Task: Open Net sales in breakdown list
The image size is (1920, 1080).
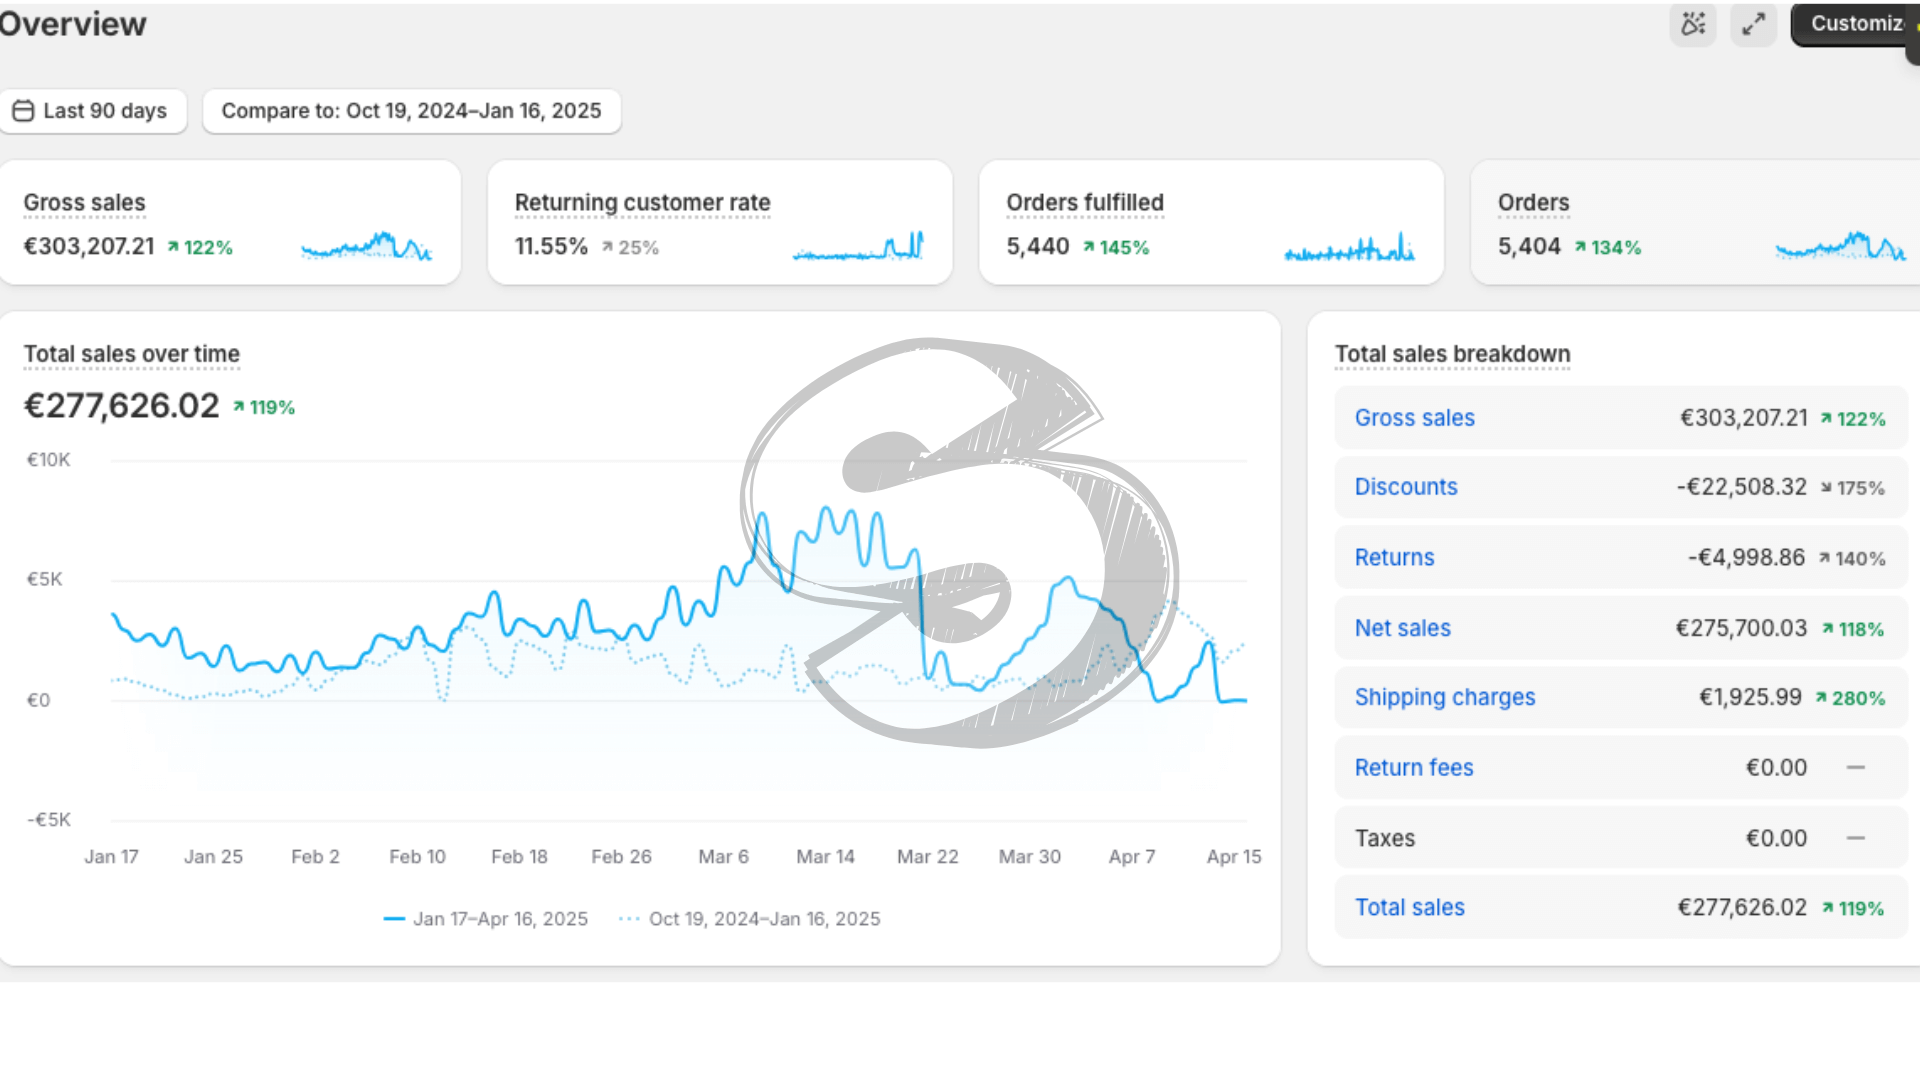Action: (x=1402, y=628)
